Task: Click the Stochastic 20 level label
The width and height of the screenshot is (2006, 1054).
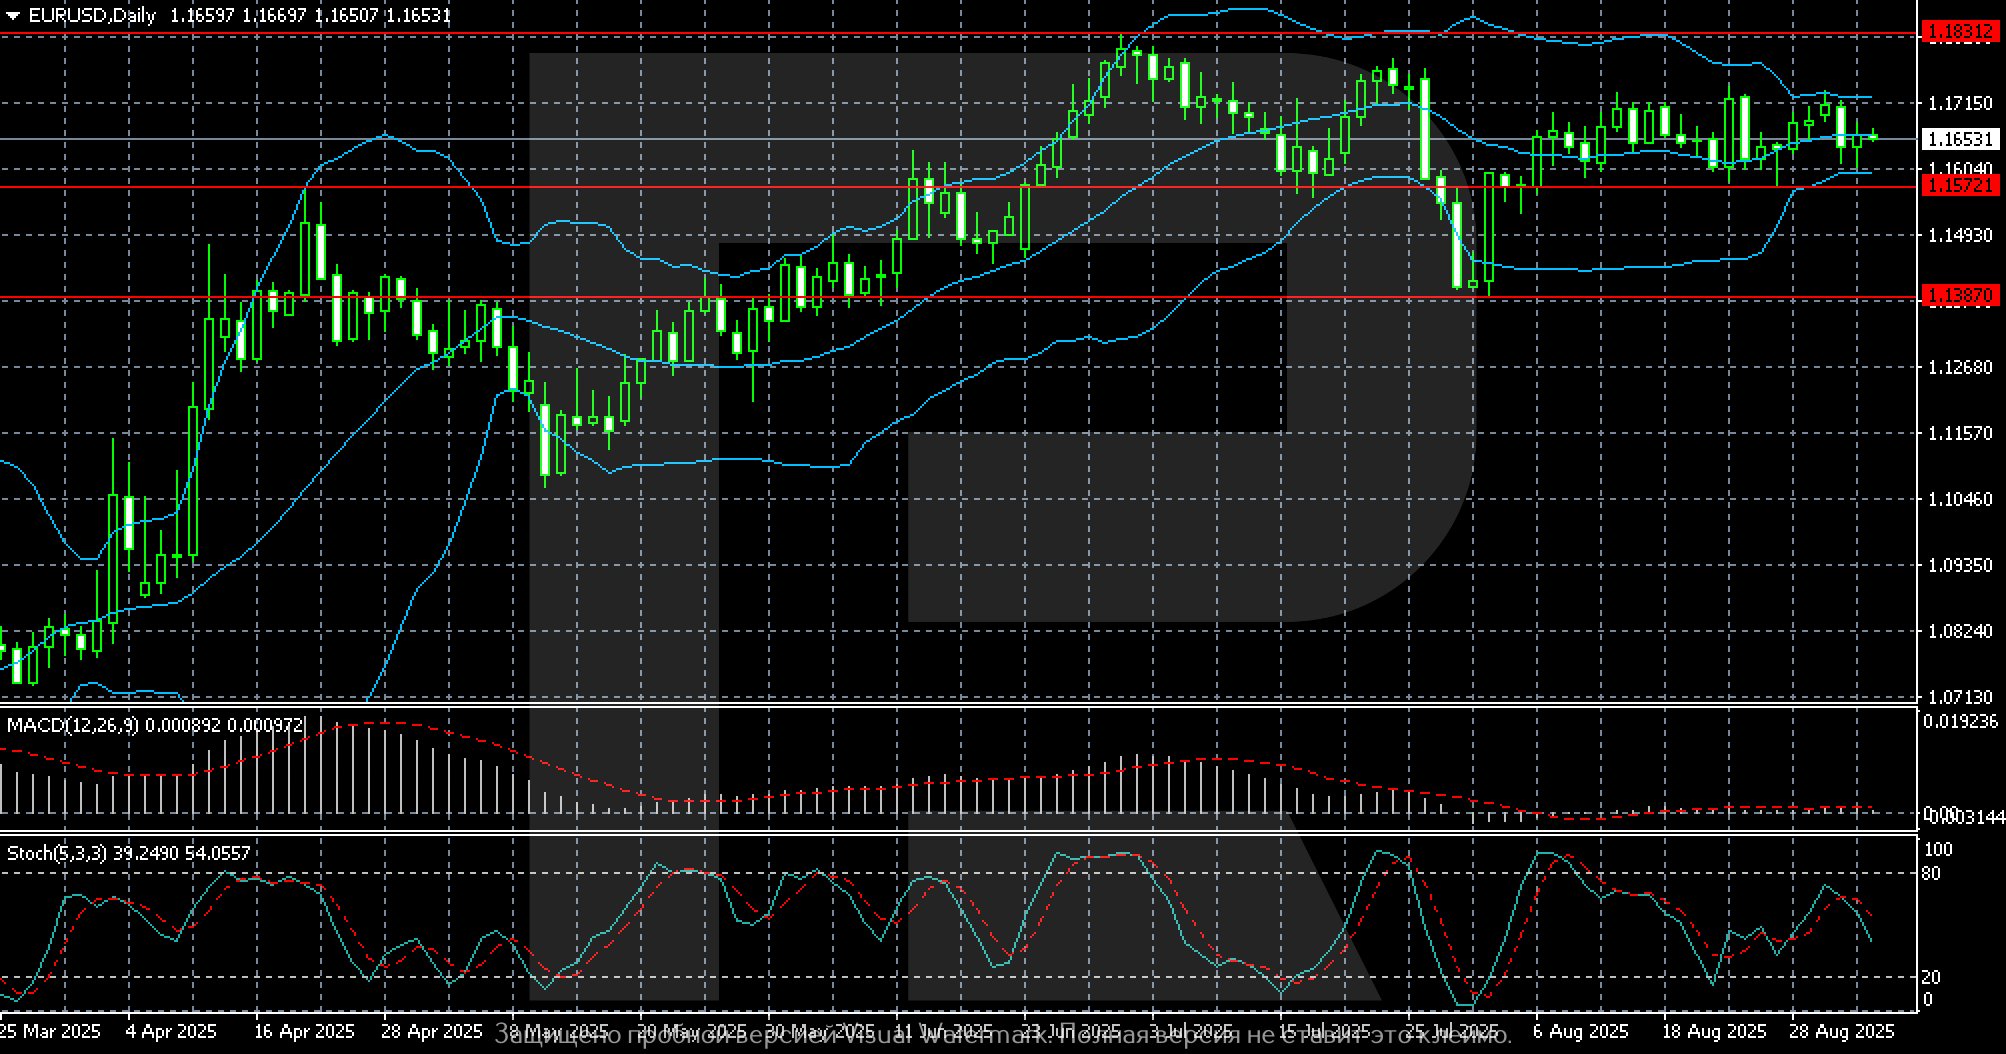Action: pyautogui.click(x=1932, y=977)
